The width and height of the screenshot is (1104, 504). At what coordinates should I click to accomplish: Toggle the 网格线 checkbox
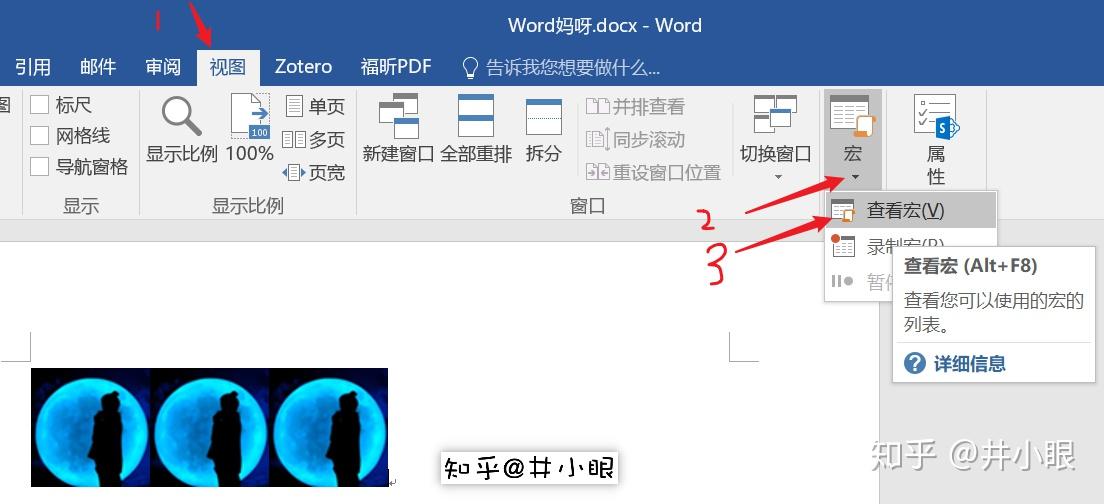(x=39, y=135)
